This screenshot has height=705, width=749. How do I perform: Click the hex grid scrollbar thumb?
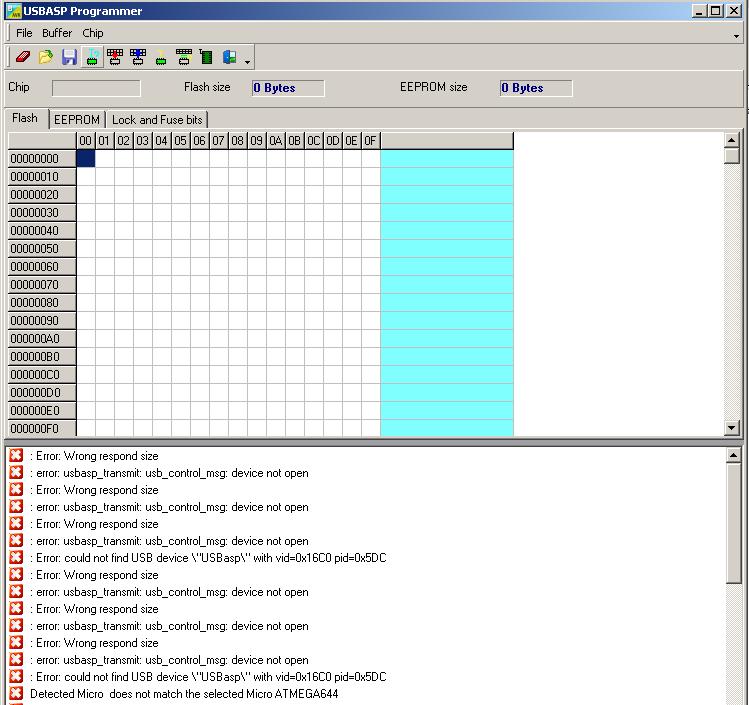(732, 156)
